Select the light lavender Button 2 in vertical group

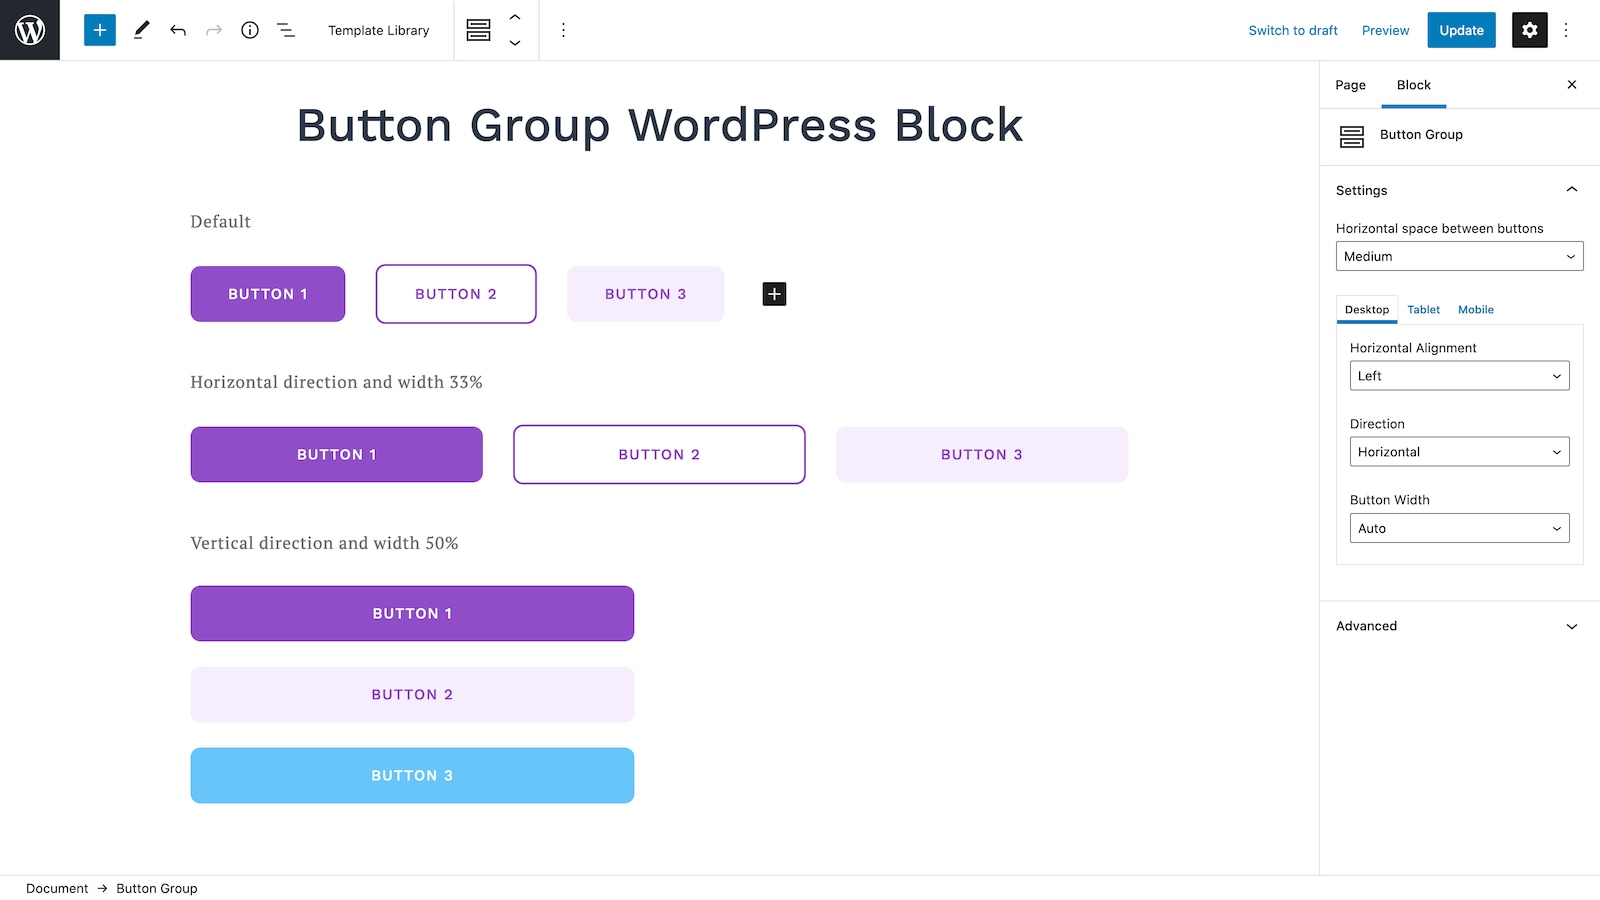[x=412, y=694]
